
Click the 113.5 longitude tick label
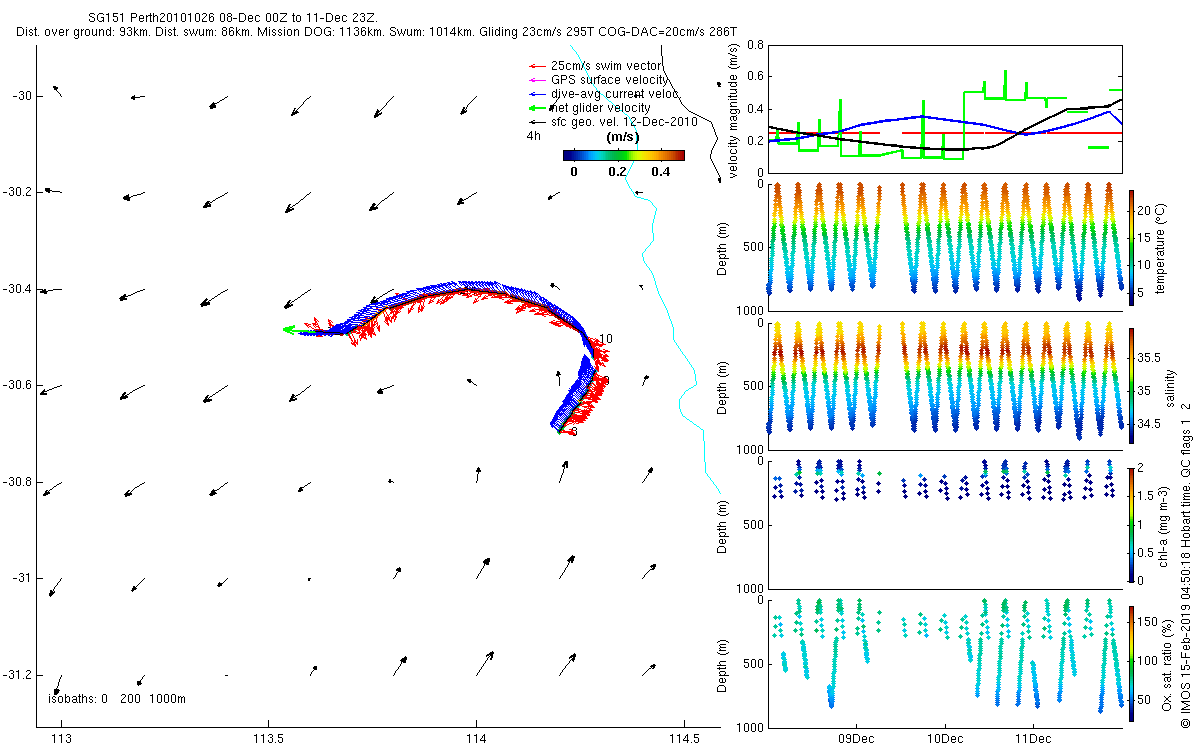268,739
